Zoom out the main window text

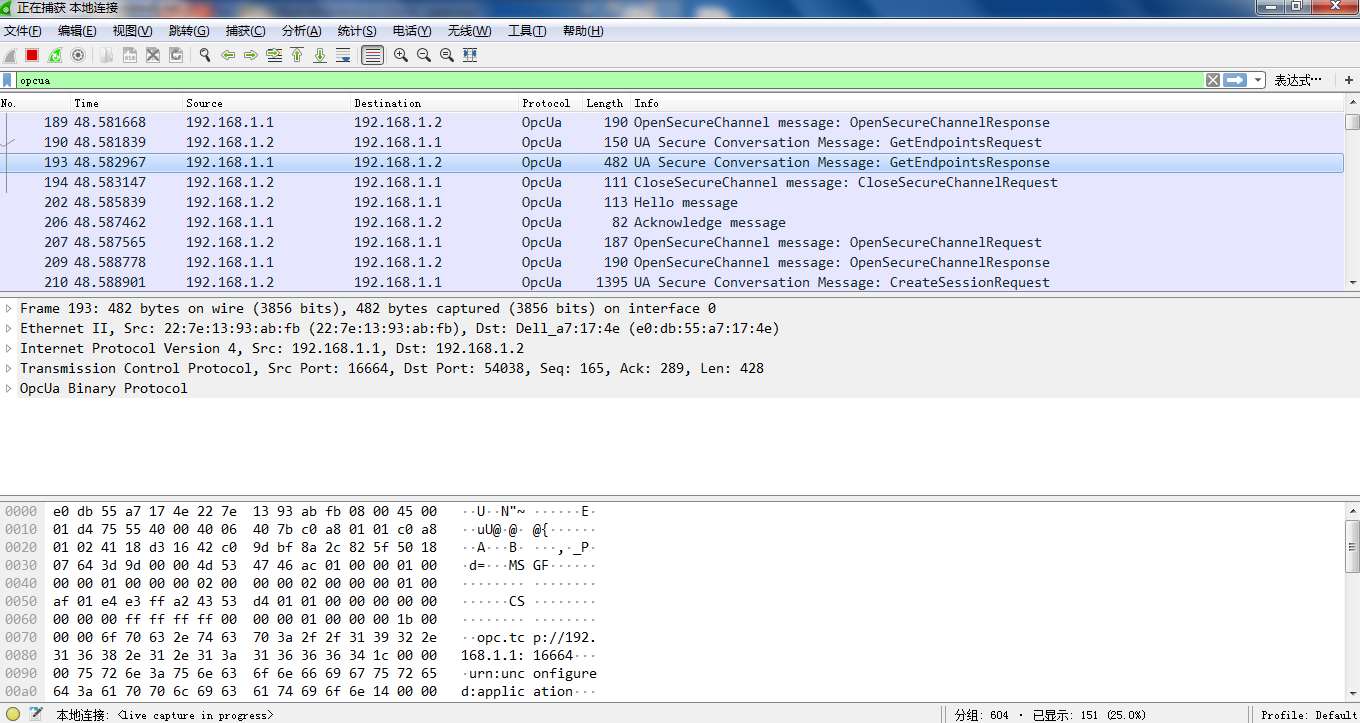coord(423,55)
